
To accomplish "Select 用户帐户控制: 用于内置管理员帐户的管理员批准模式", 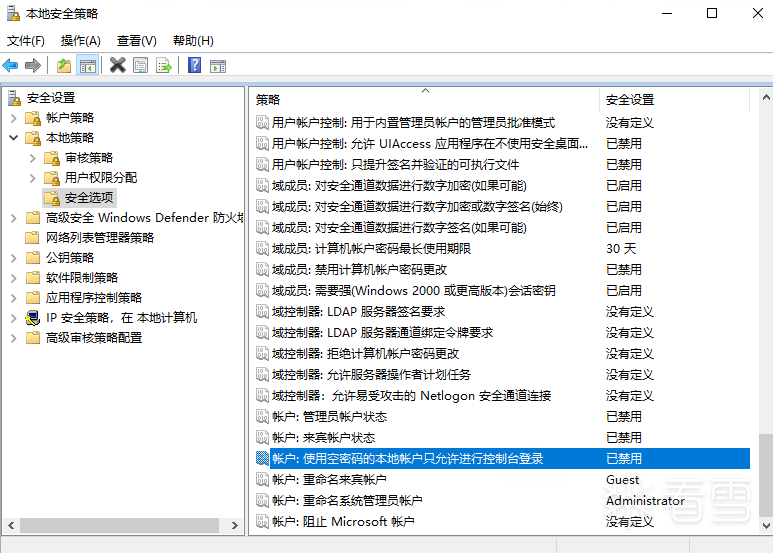I will pos(413,123).
